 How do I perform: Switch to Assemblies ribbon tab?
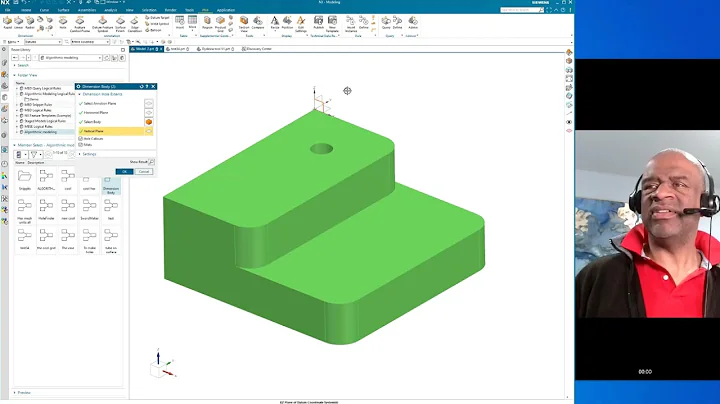[x=86, y=10]
